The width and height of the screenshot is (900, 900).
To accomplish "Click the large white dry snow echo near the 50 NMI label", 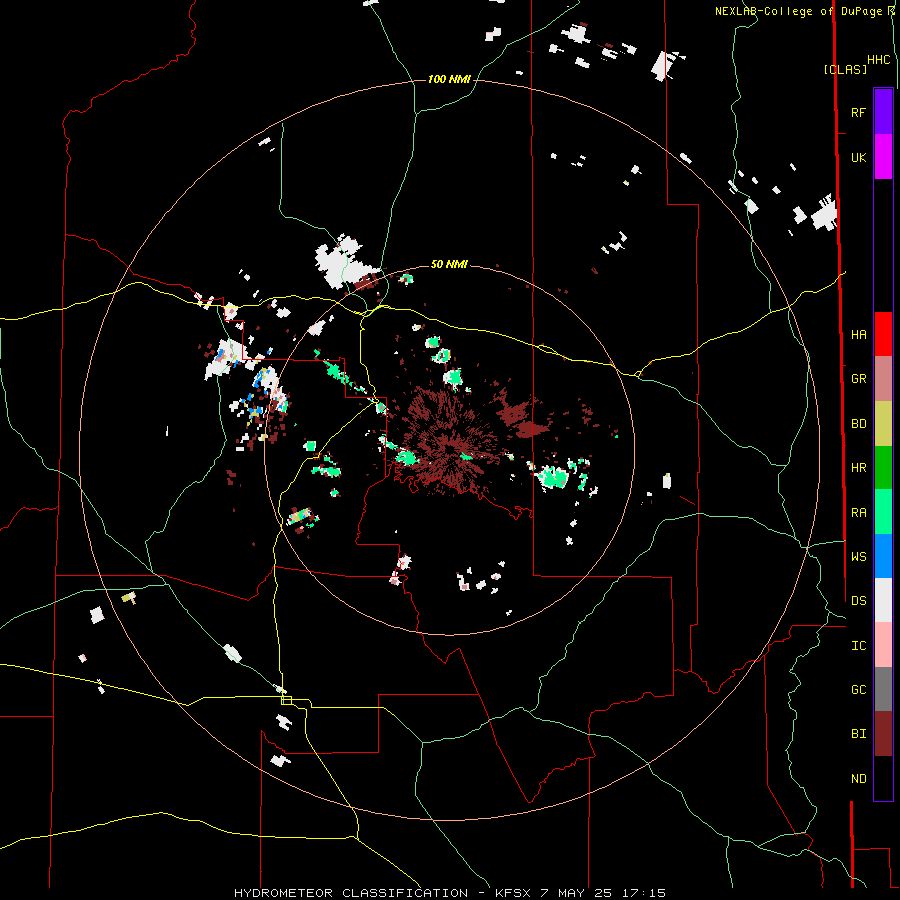I will click(344, 263).
